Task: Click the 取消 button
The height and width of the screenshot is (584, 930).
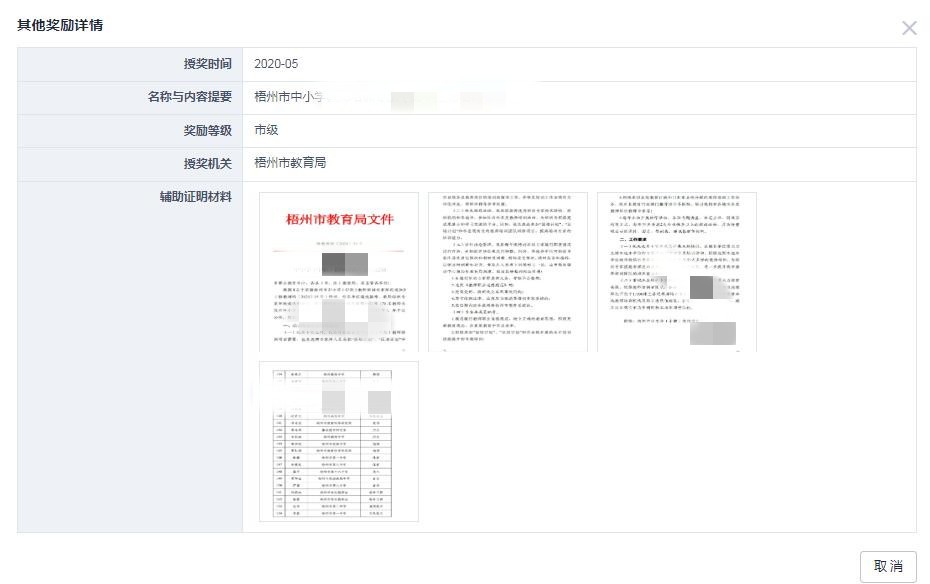Action: tap(888, 567)
